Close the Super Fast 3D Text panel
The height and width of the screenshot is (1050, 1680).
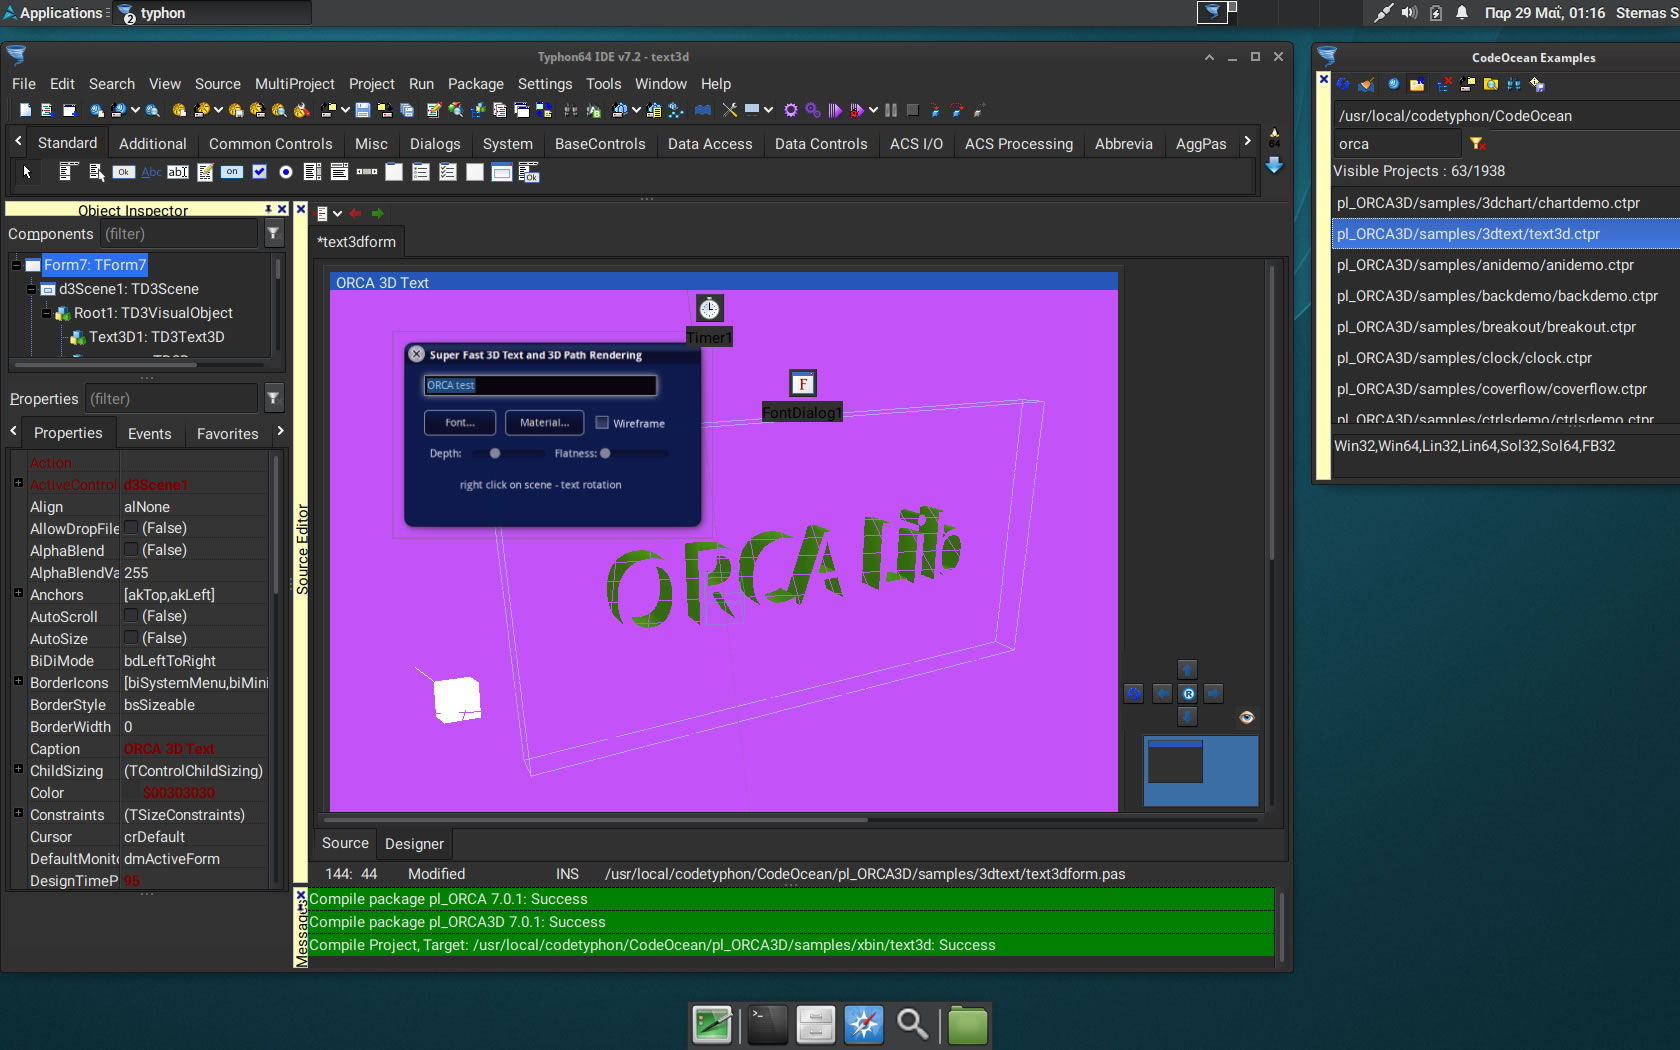[x=417, y=354]
